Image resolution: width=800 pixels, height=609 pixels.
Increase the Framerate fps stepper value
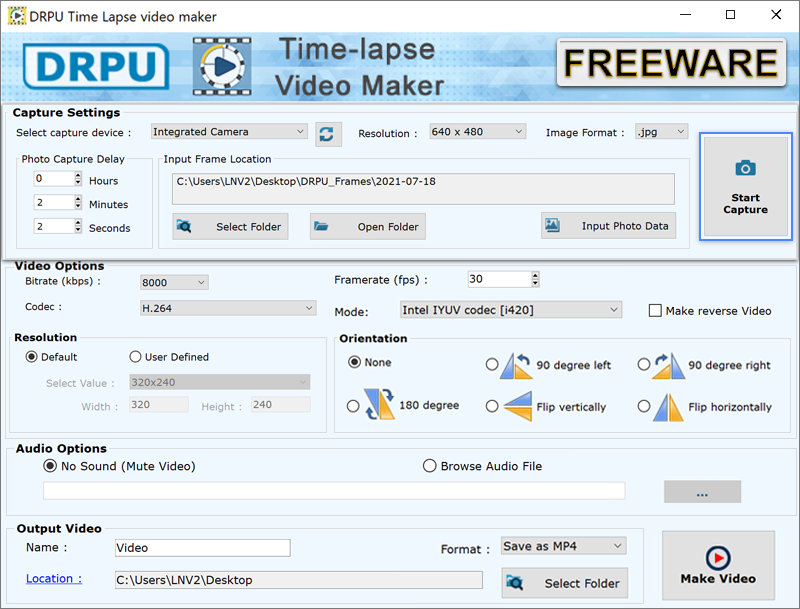[x=535, y=275]
